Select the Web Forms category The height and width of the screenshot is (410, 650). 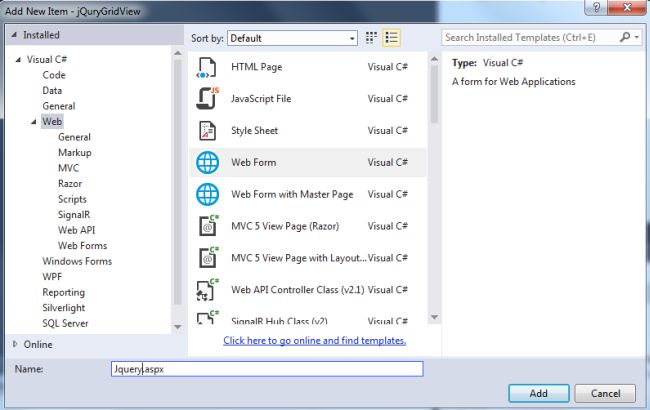pos(82,246)
